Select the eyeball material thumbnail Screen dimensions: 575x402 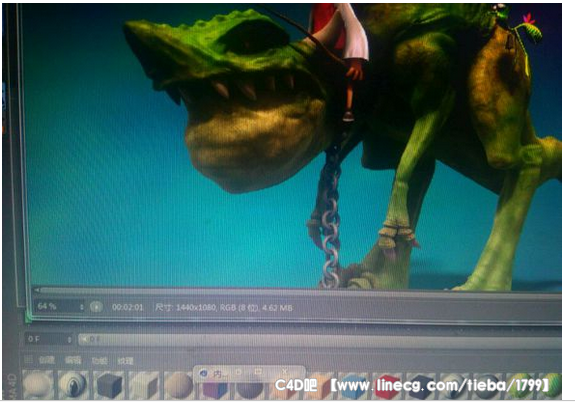(73, 385)
